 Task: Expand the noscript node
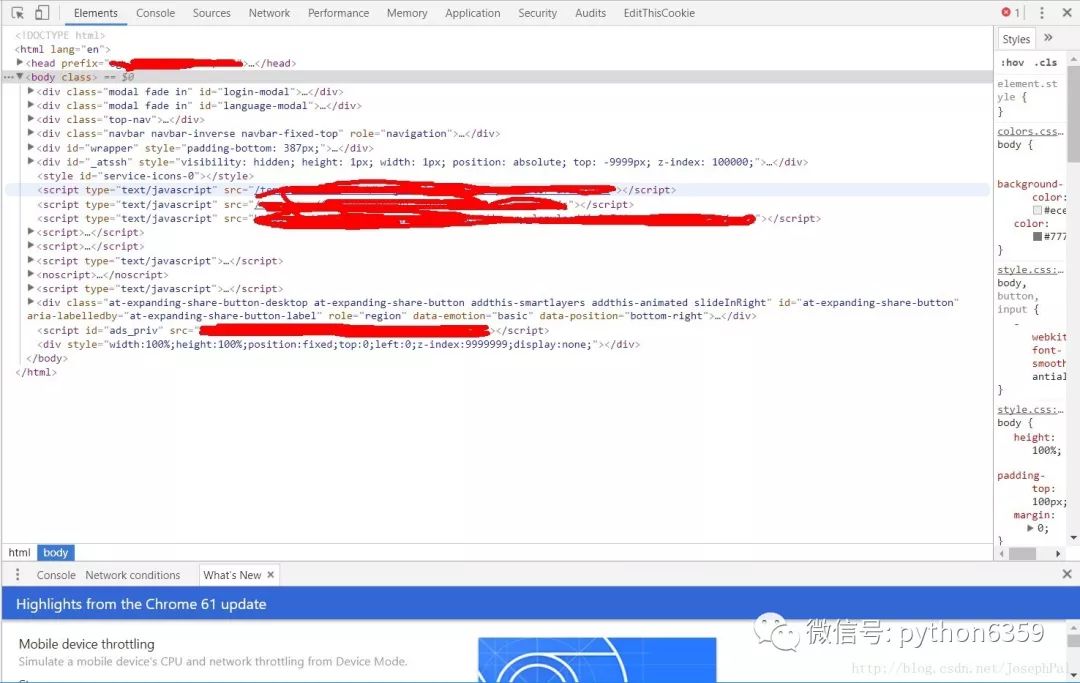[30, 274]
